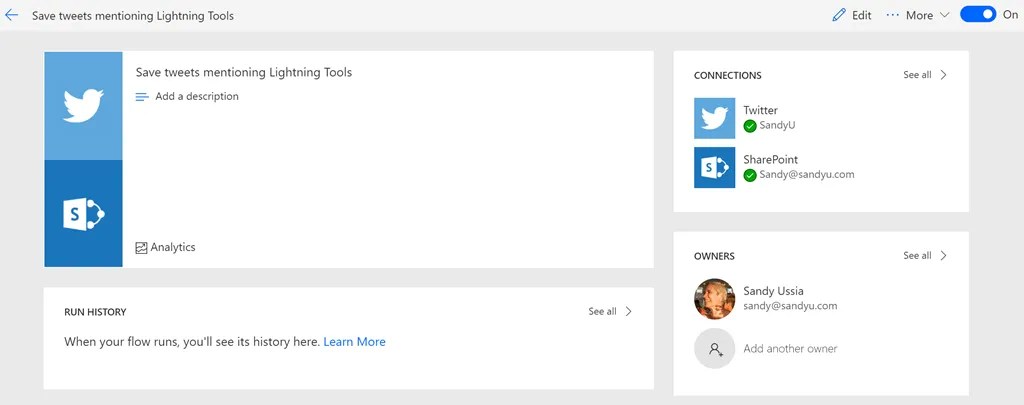Click the SandyU account text
This screenshot has height=405, width=1024.
[777, 125]
